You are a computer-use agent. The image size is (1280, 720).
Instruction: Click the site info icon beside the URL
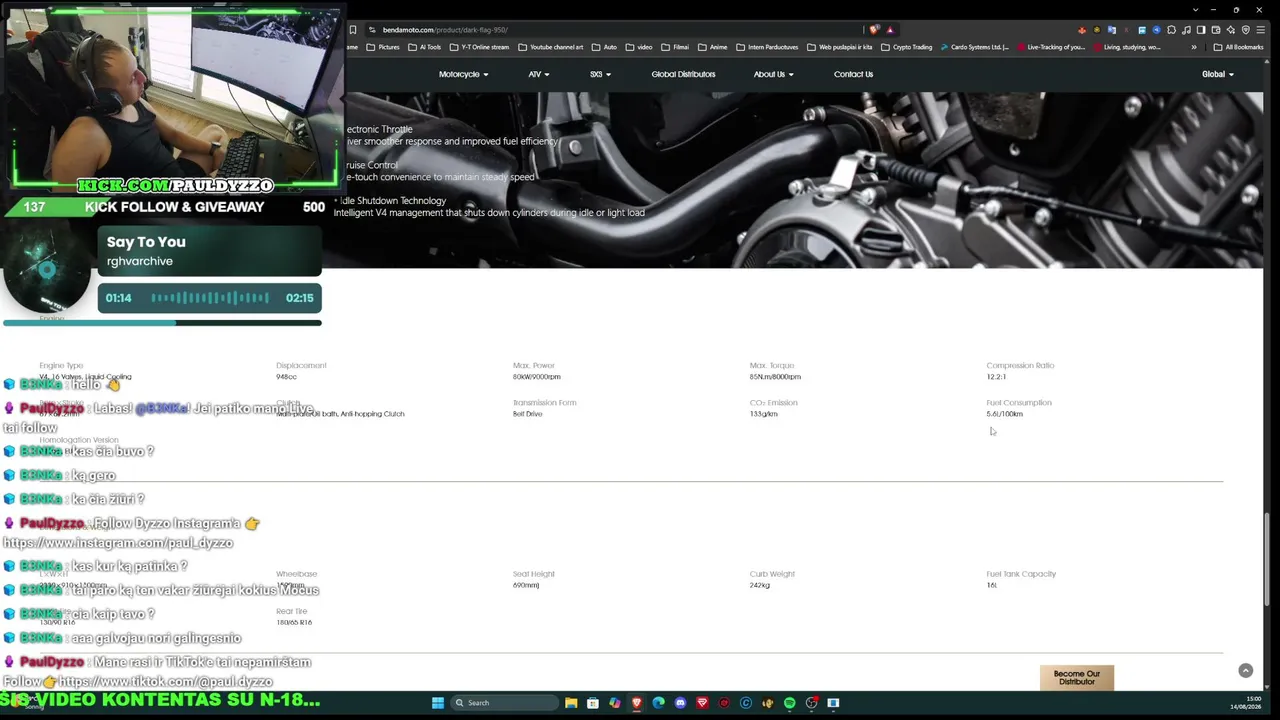[372, 30]
